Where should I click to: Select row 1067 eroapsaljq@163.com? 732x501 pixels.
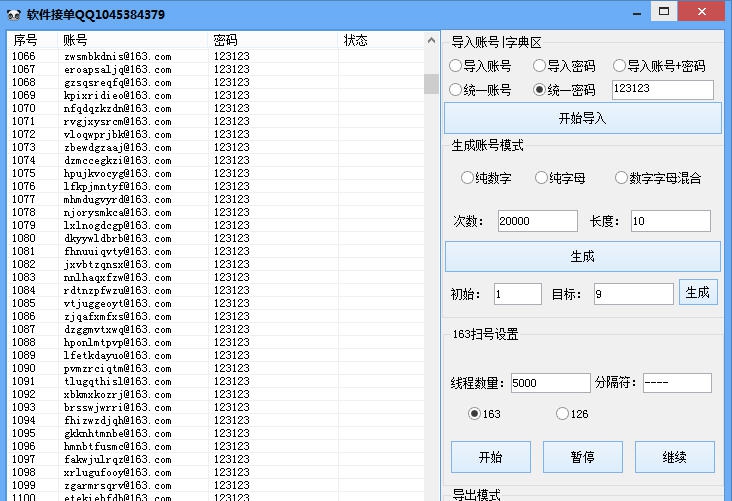[x=216, y=70]
